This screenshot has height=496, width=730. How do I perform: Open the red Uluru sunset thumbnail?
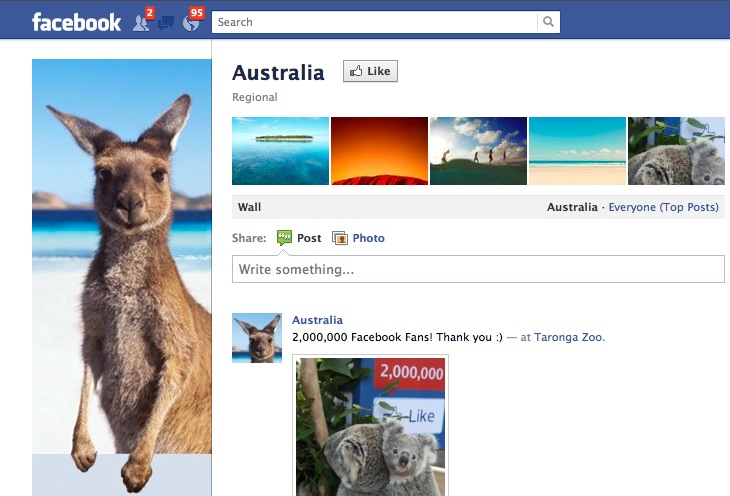coord(379,151)
